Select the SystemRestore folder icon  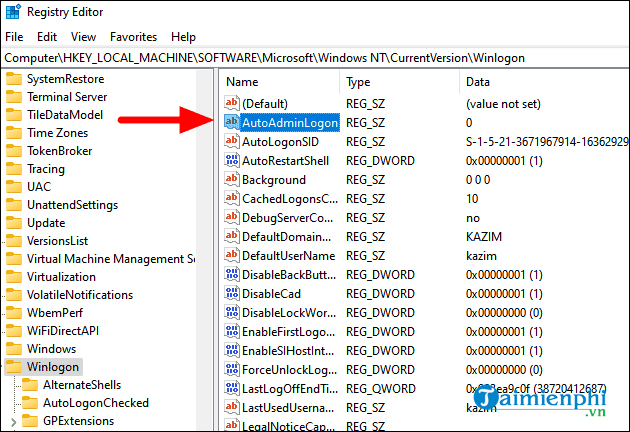(x=14, y=79)
